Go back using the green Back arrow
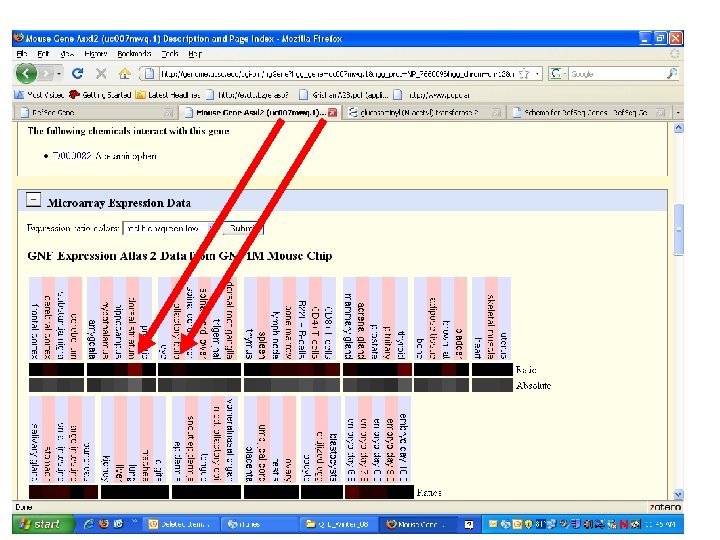The width and height of the screenshot is (720, 540). click(x=26, y=73)
